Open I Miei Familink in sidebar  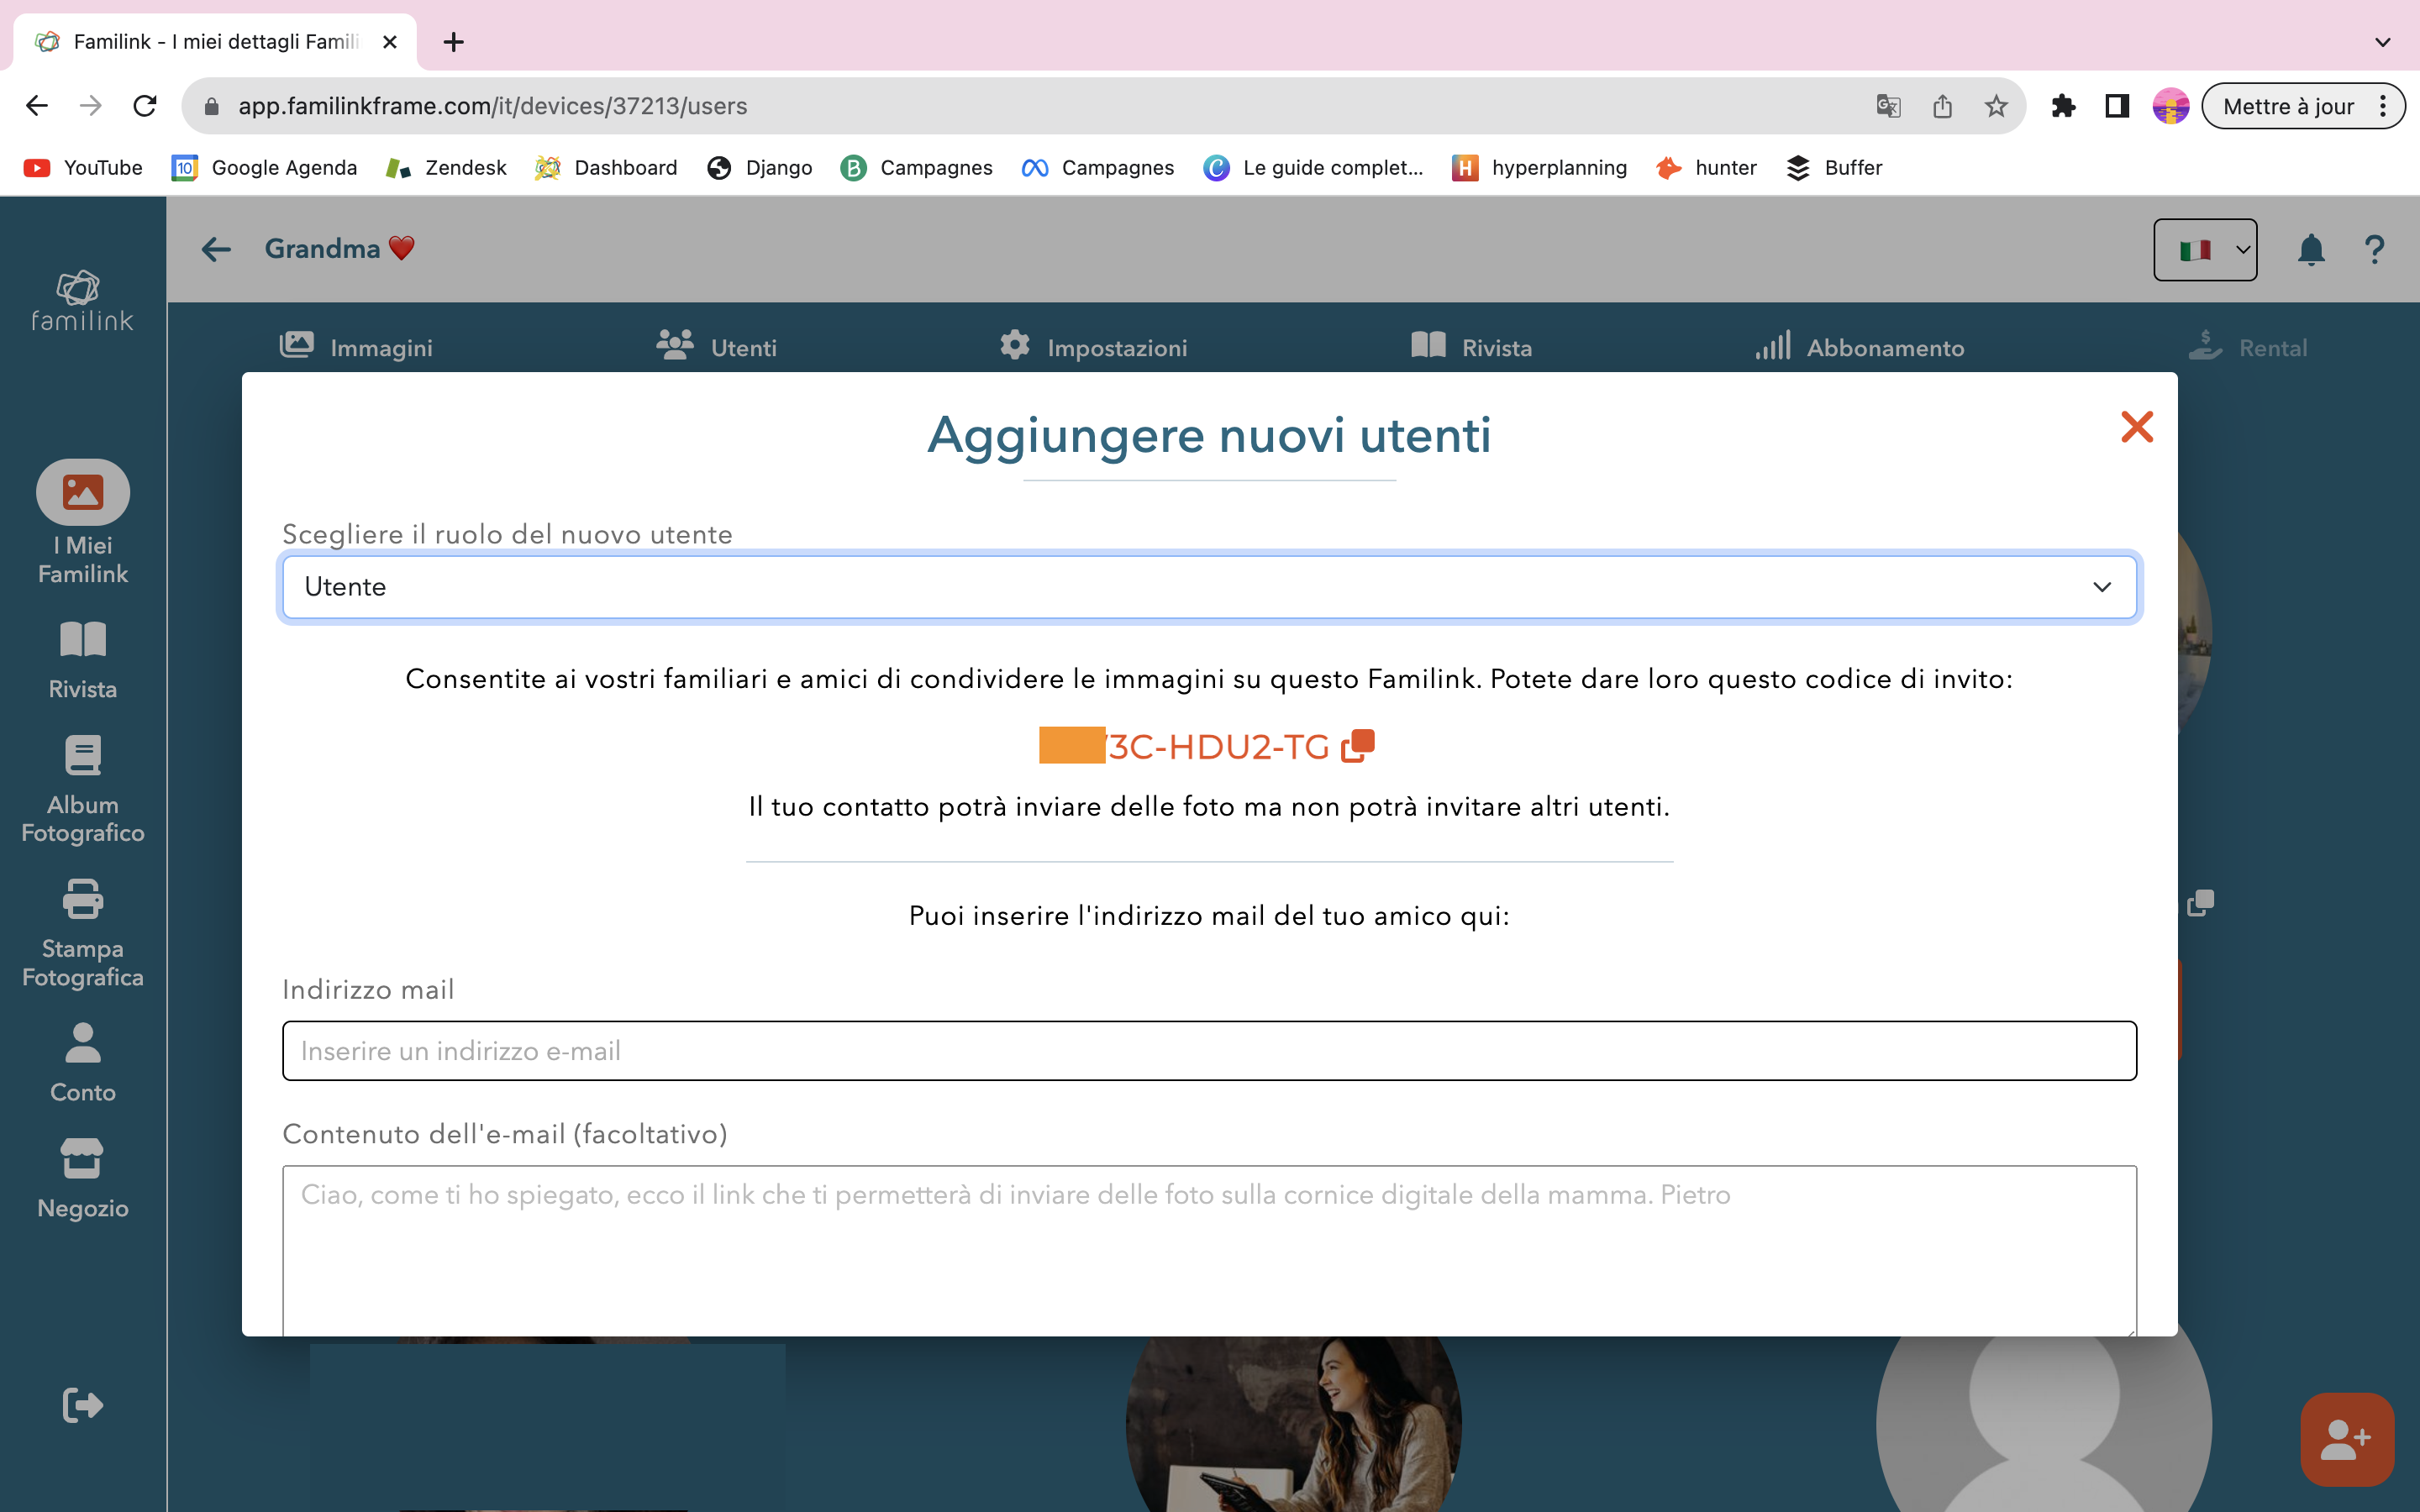click(83, 523)
